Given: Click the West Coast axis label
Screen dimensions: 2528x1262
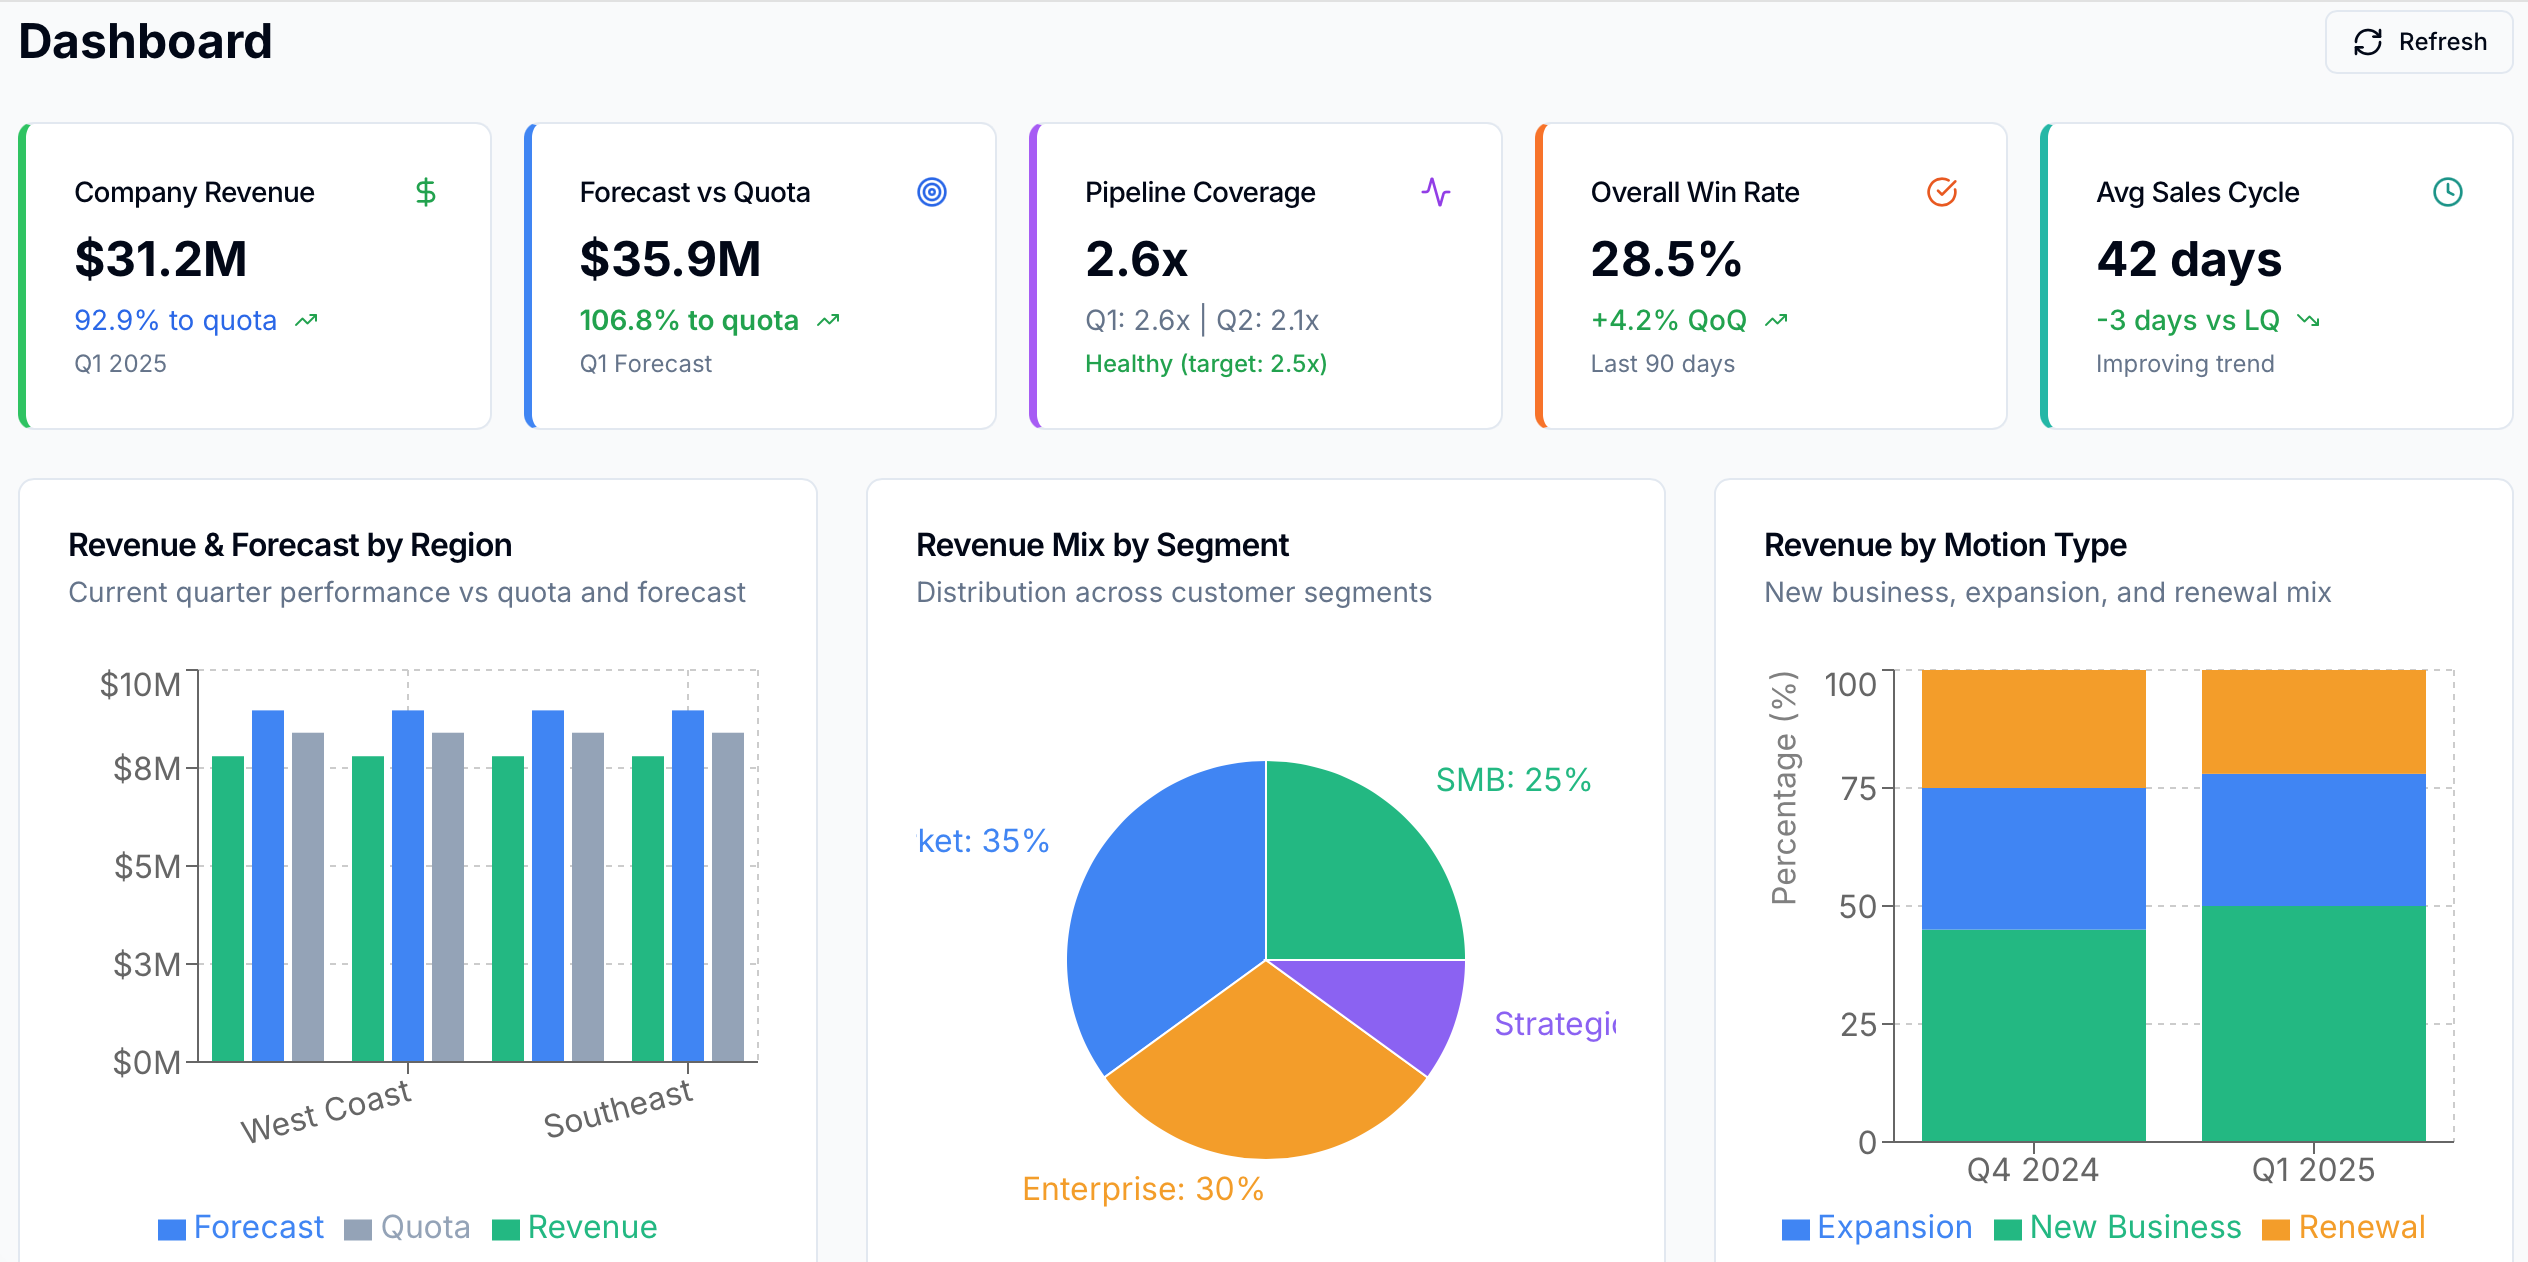Looking at the screenshot, I should pyautogui.click(x=326, y=1110).
